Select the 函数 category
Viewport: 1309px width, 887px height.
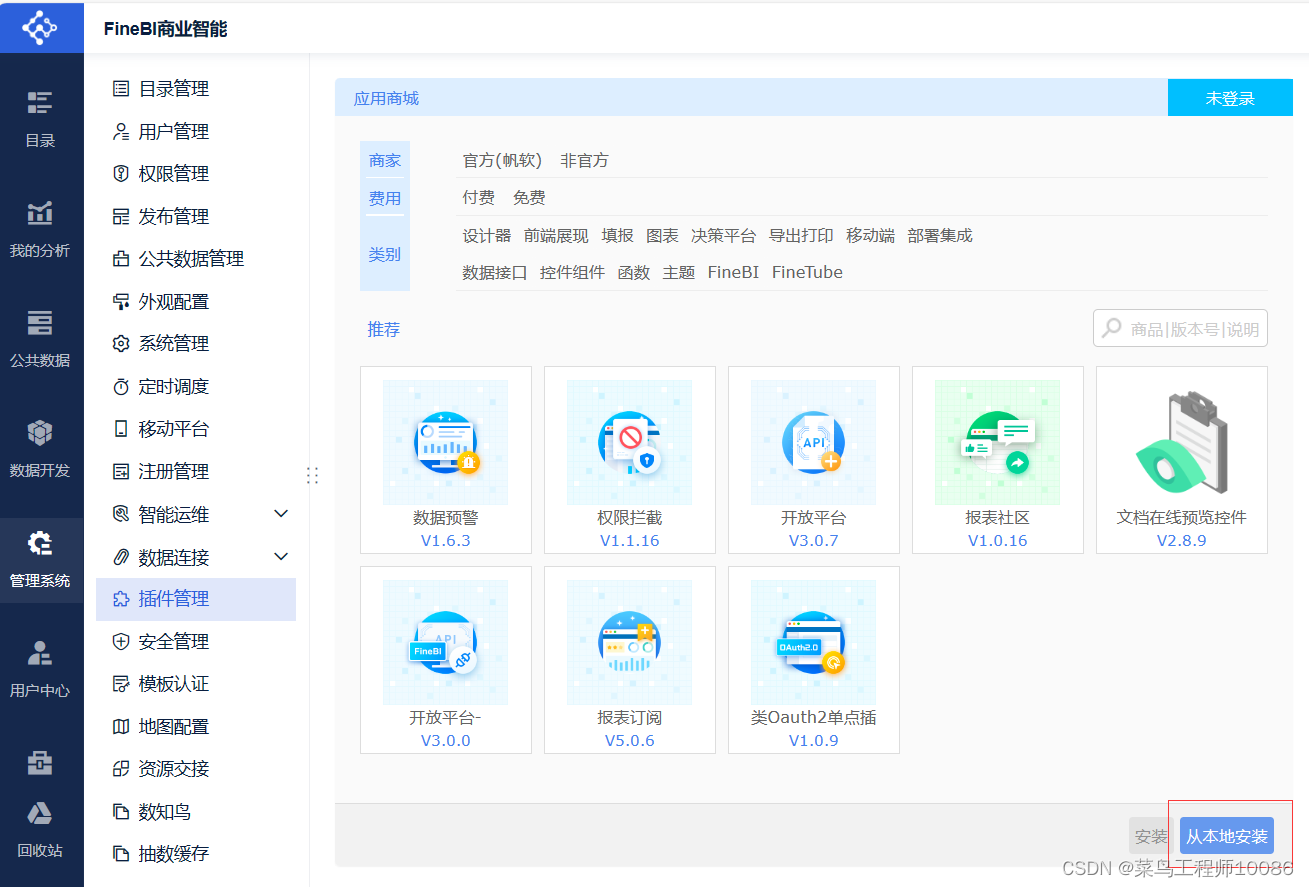[633, 272]
